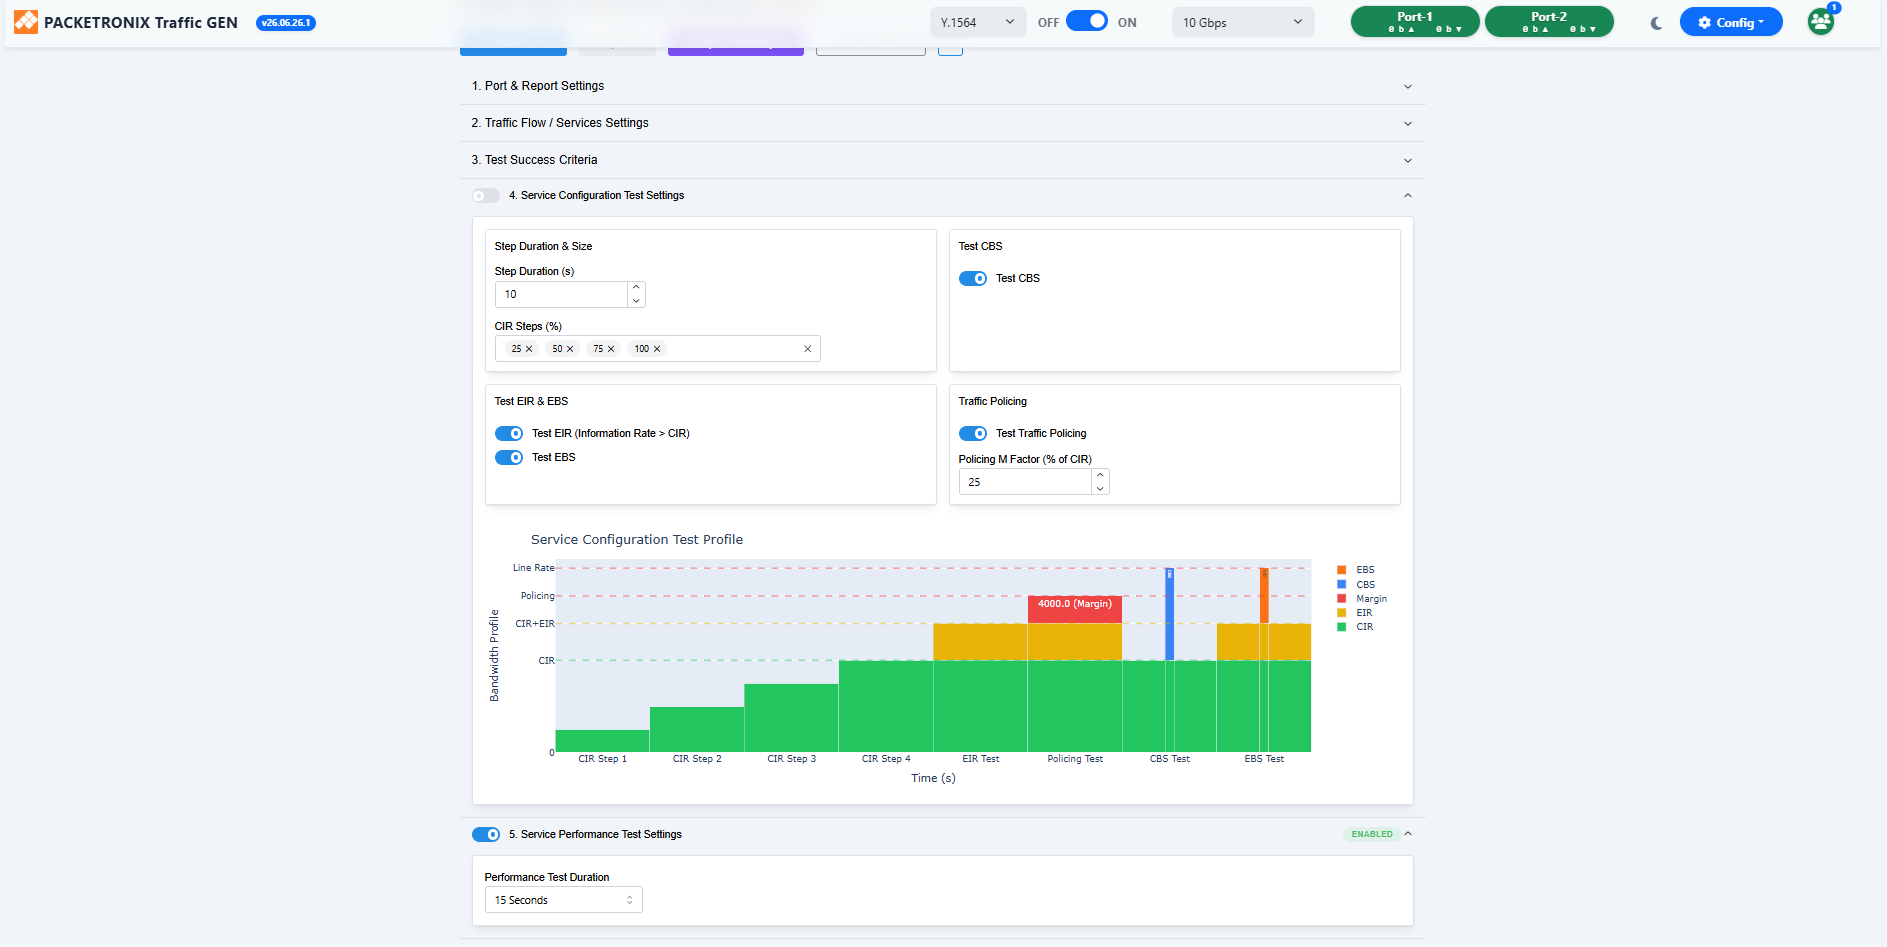The height and width of the screenshot is (947, 1887).
Task: Disable Service Performance Test section toggle
Action: click(x=486, y=835)
